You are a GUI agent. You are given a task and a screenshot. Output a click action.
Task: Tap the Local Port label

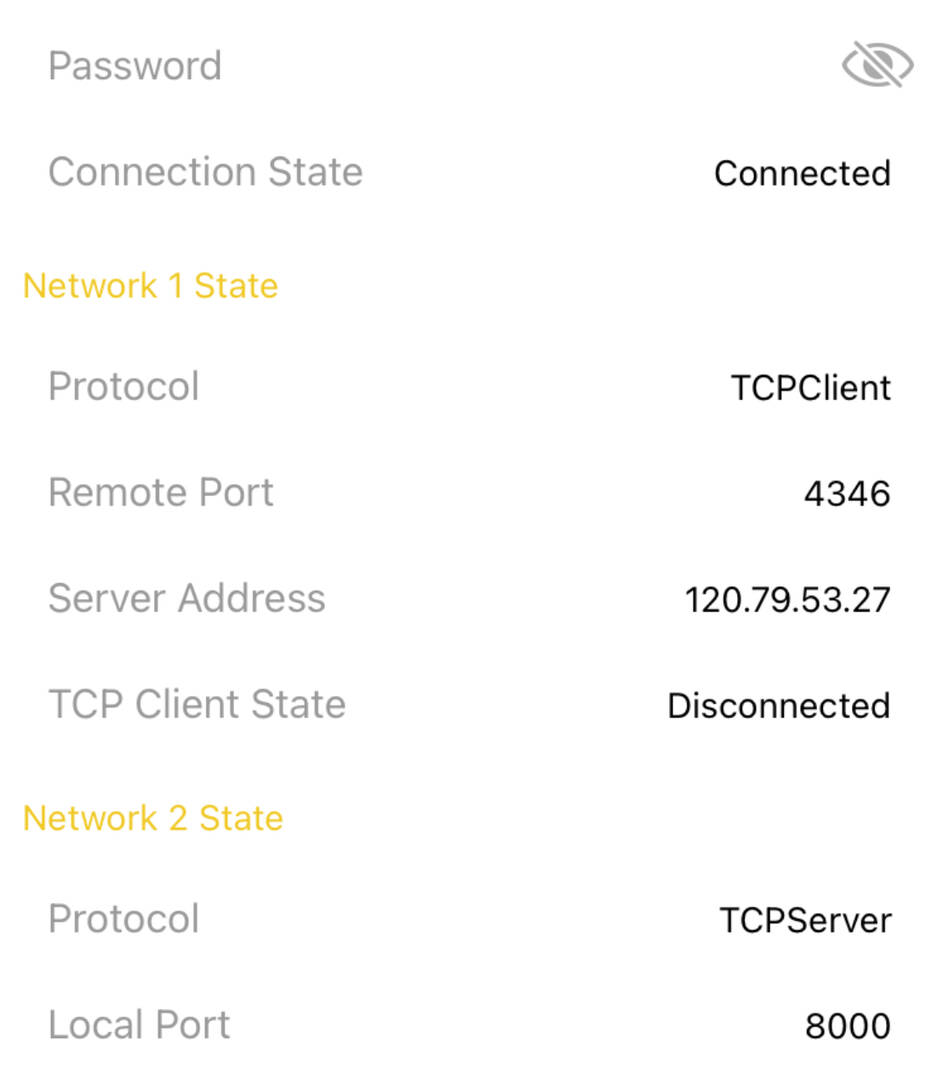coord(139,1025)
